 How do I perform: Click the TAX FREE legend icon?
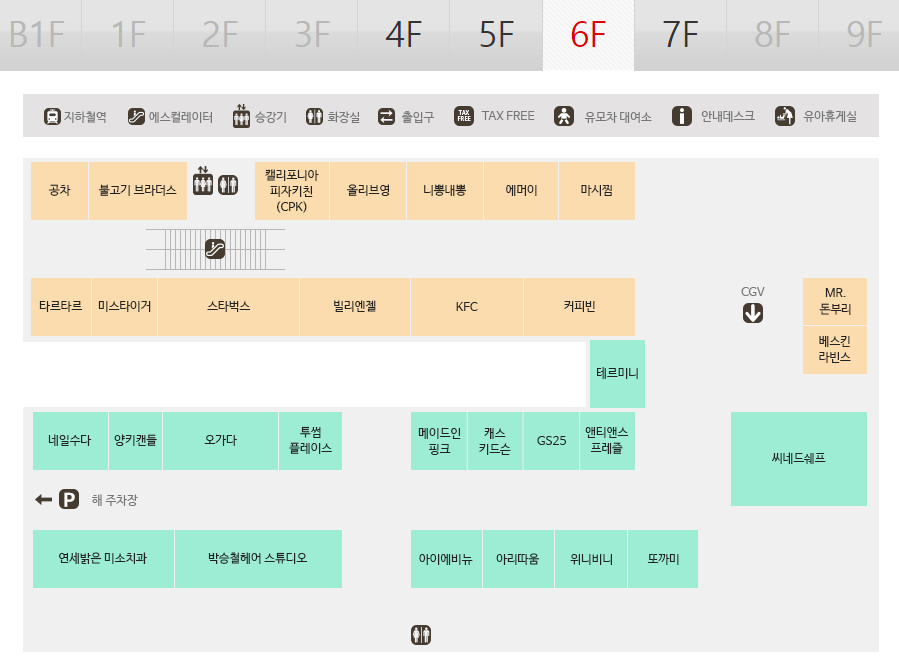464,116
